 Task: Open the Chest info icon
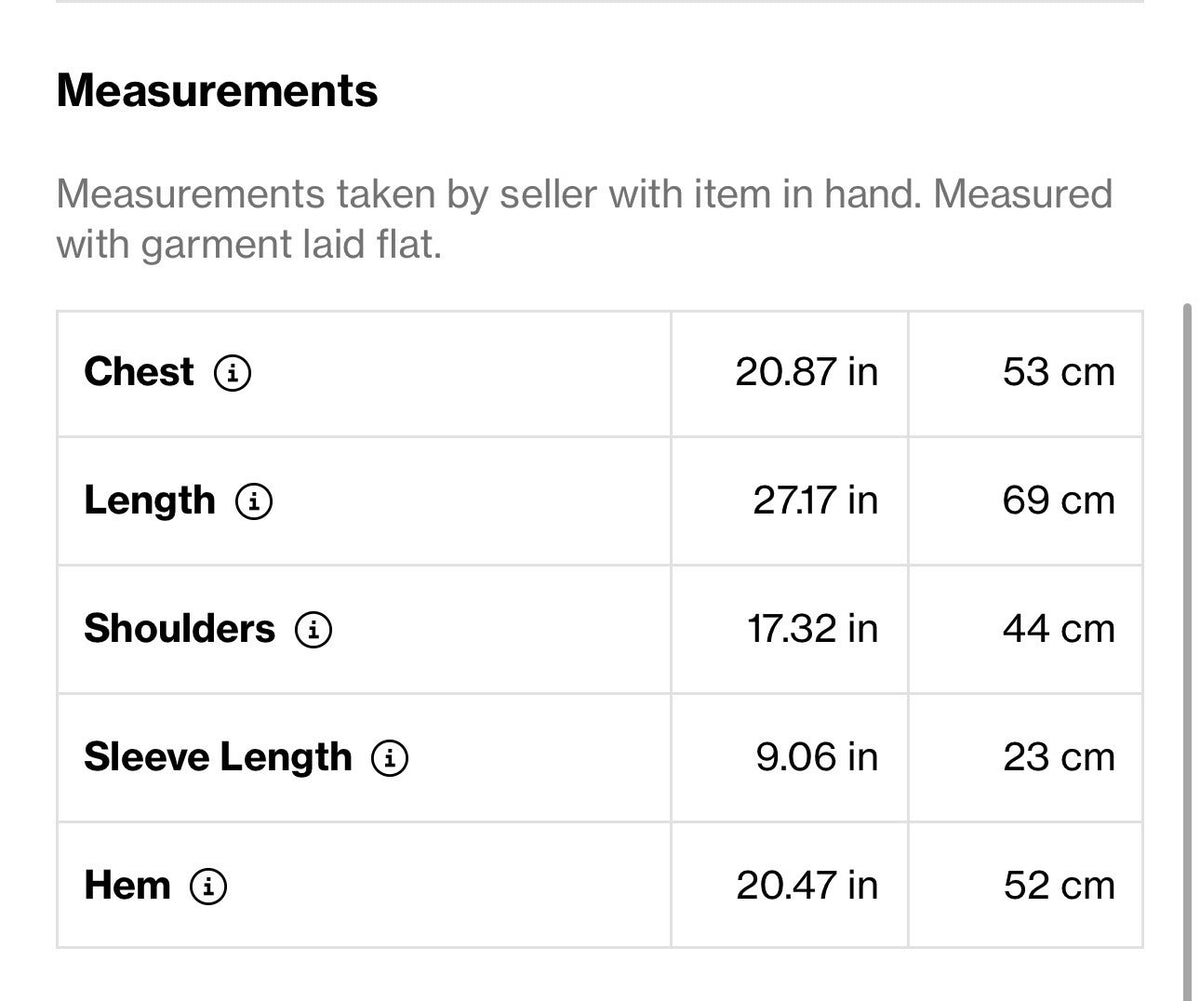pos(233,374)
